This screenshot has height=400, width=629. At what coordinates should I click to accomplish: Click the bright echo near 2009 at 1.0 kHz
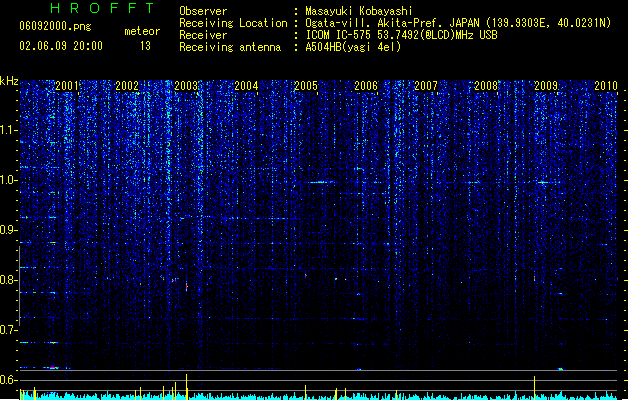543,183
